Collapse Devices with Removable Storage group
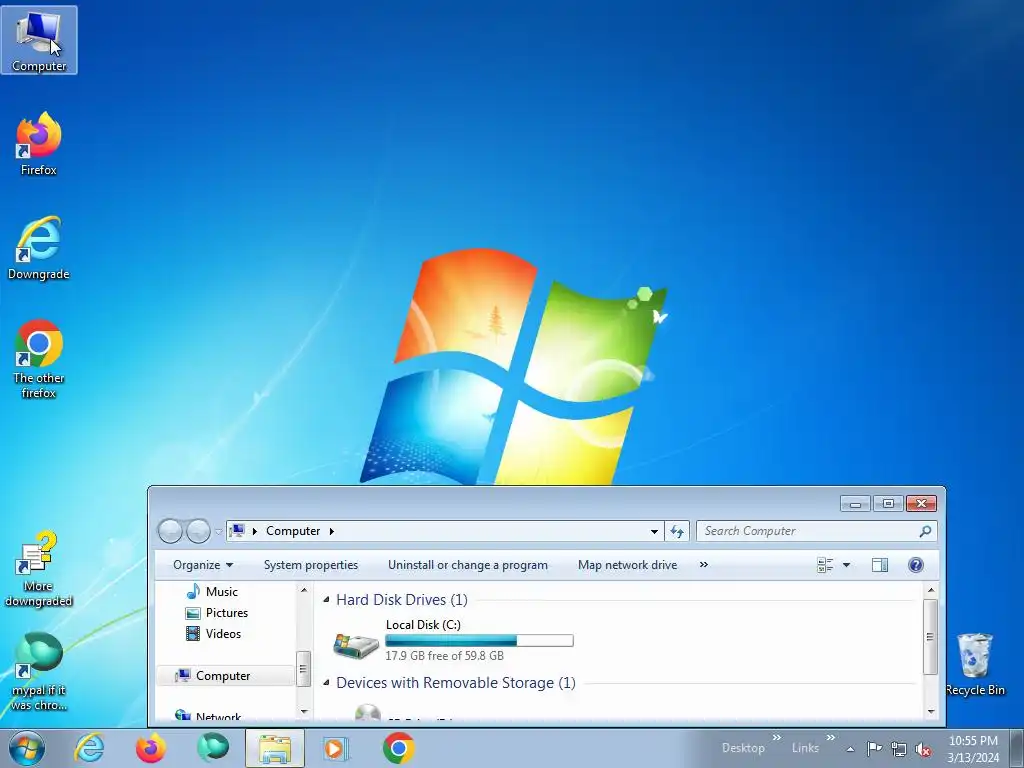The width and height of the screenshot is (1024, 768). [326, 682]
